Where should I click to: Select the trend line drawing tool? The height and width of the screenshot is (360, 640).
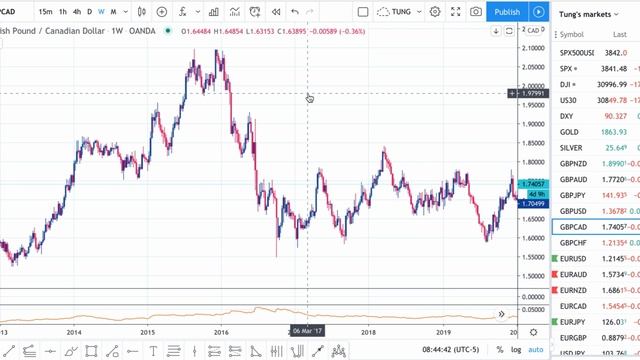click(9, 351)
